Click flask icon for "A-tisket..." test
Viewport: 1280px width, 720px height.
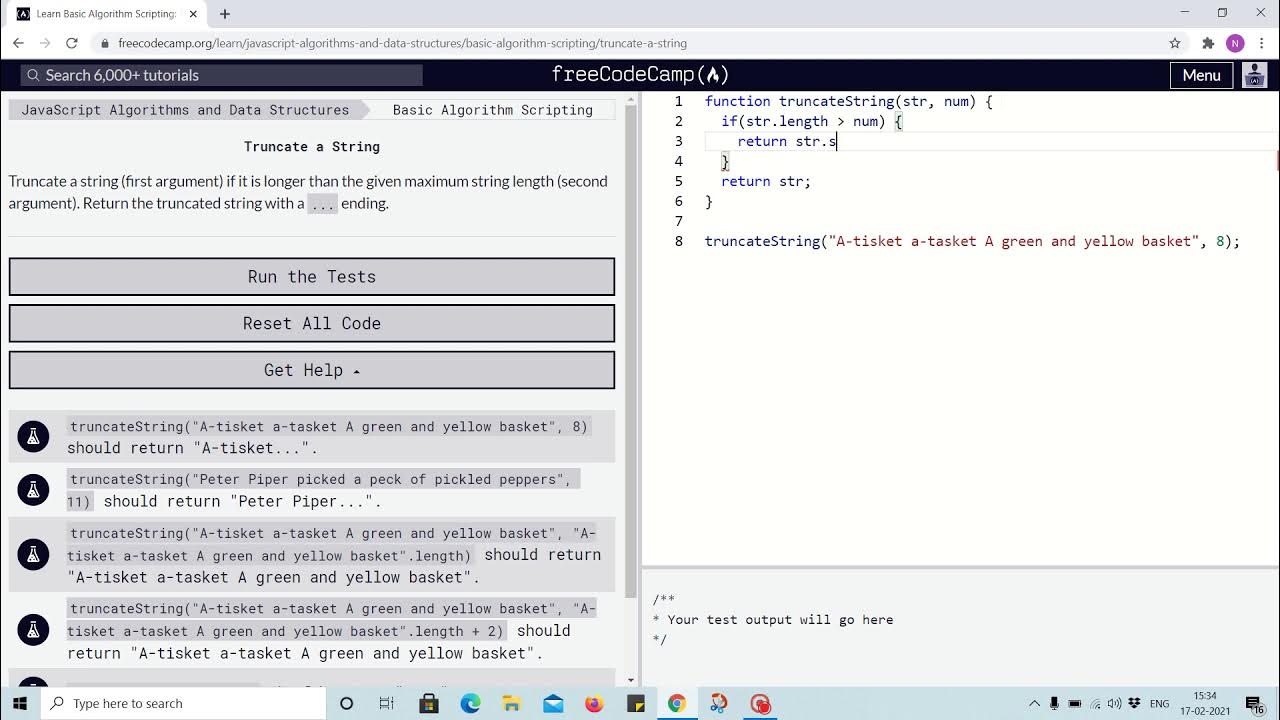pos(33,437)
